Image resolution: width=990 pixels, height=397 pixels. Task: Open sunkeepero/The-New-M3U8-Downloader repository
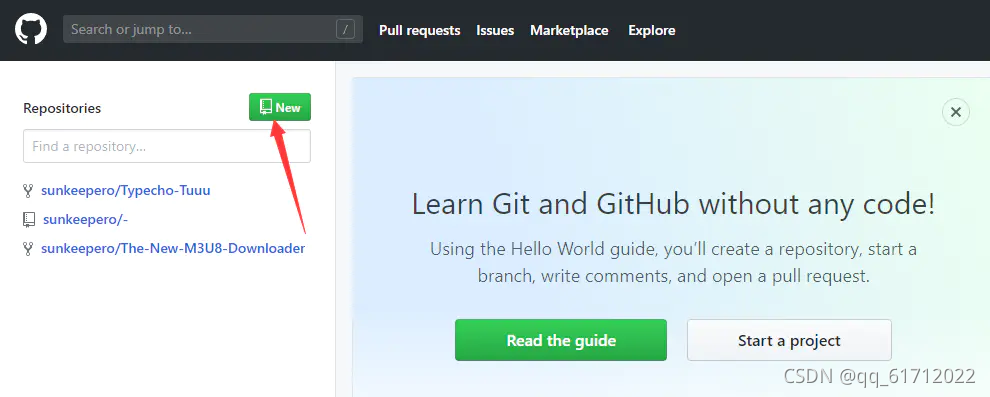pyautogui.click(x=173, y=249)
